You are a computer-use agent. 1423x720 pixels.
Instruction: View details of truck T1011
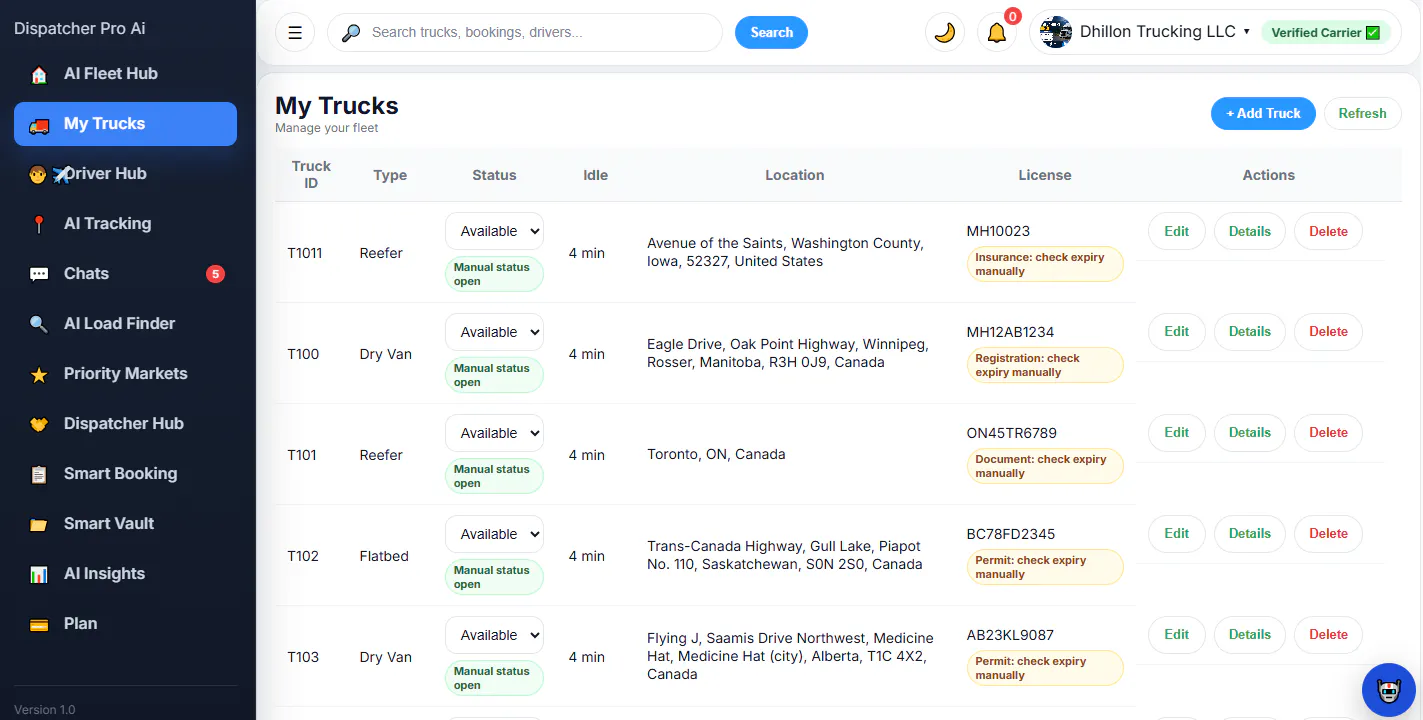tap(1249, 231)
